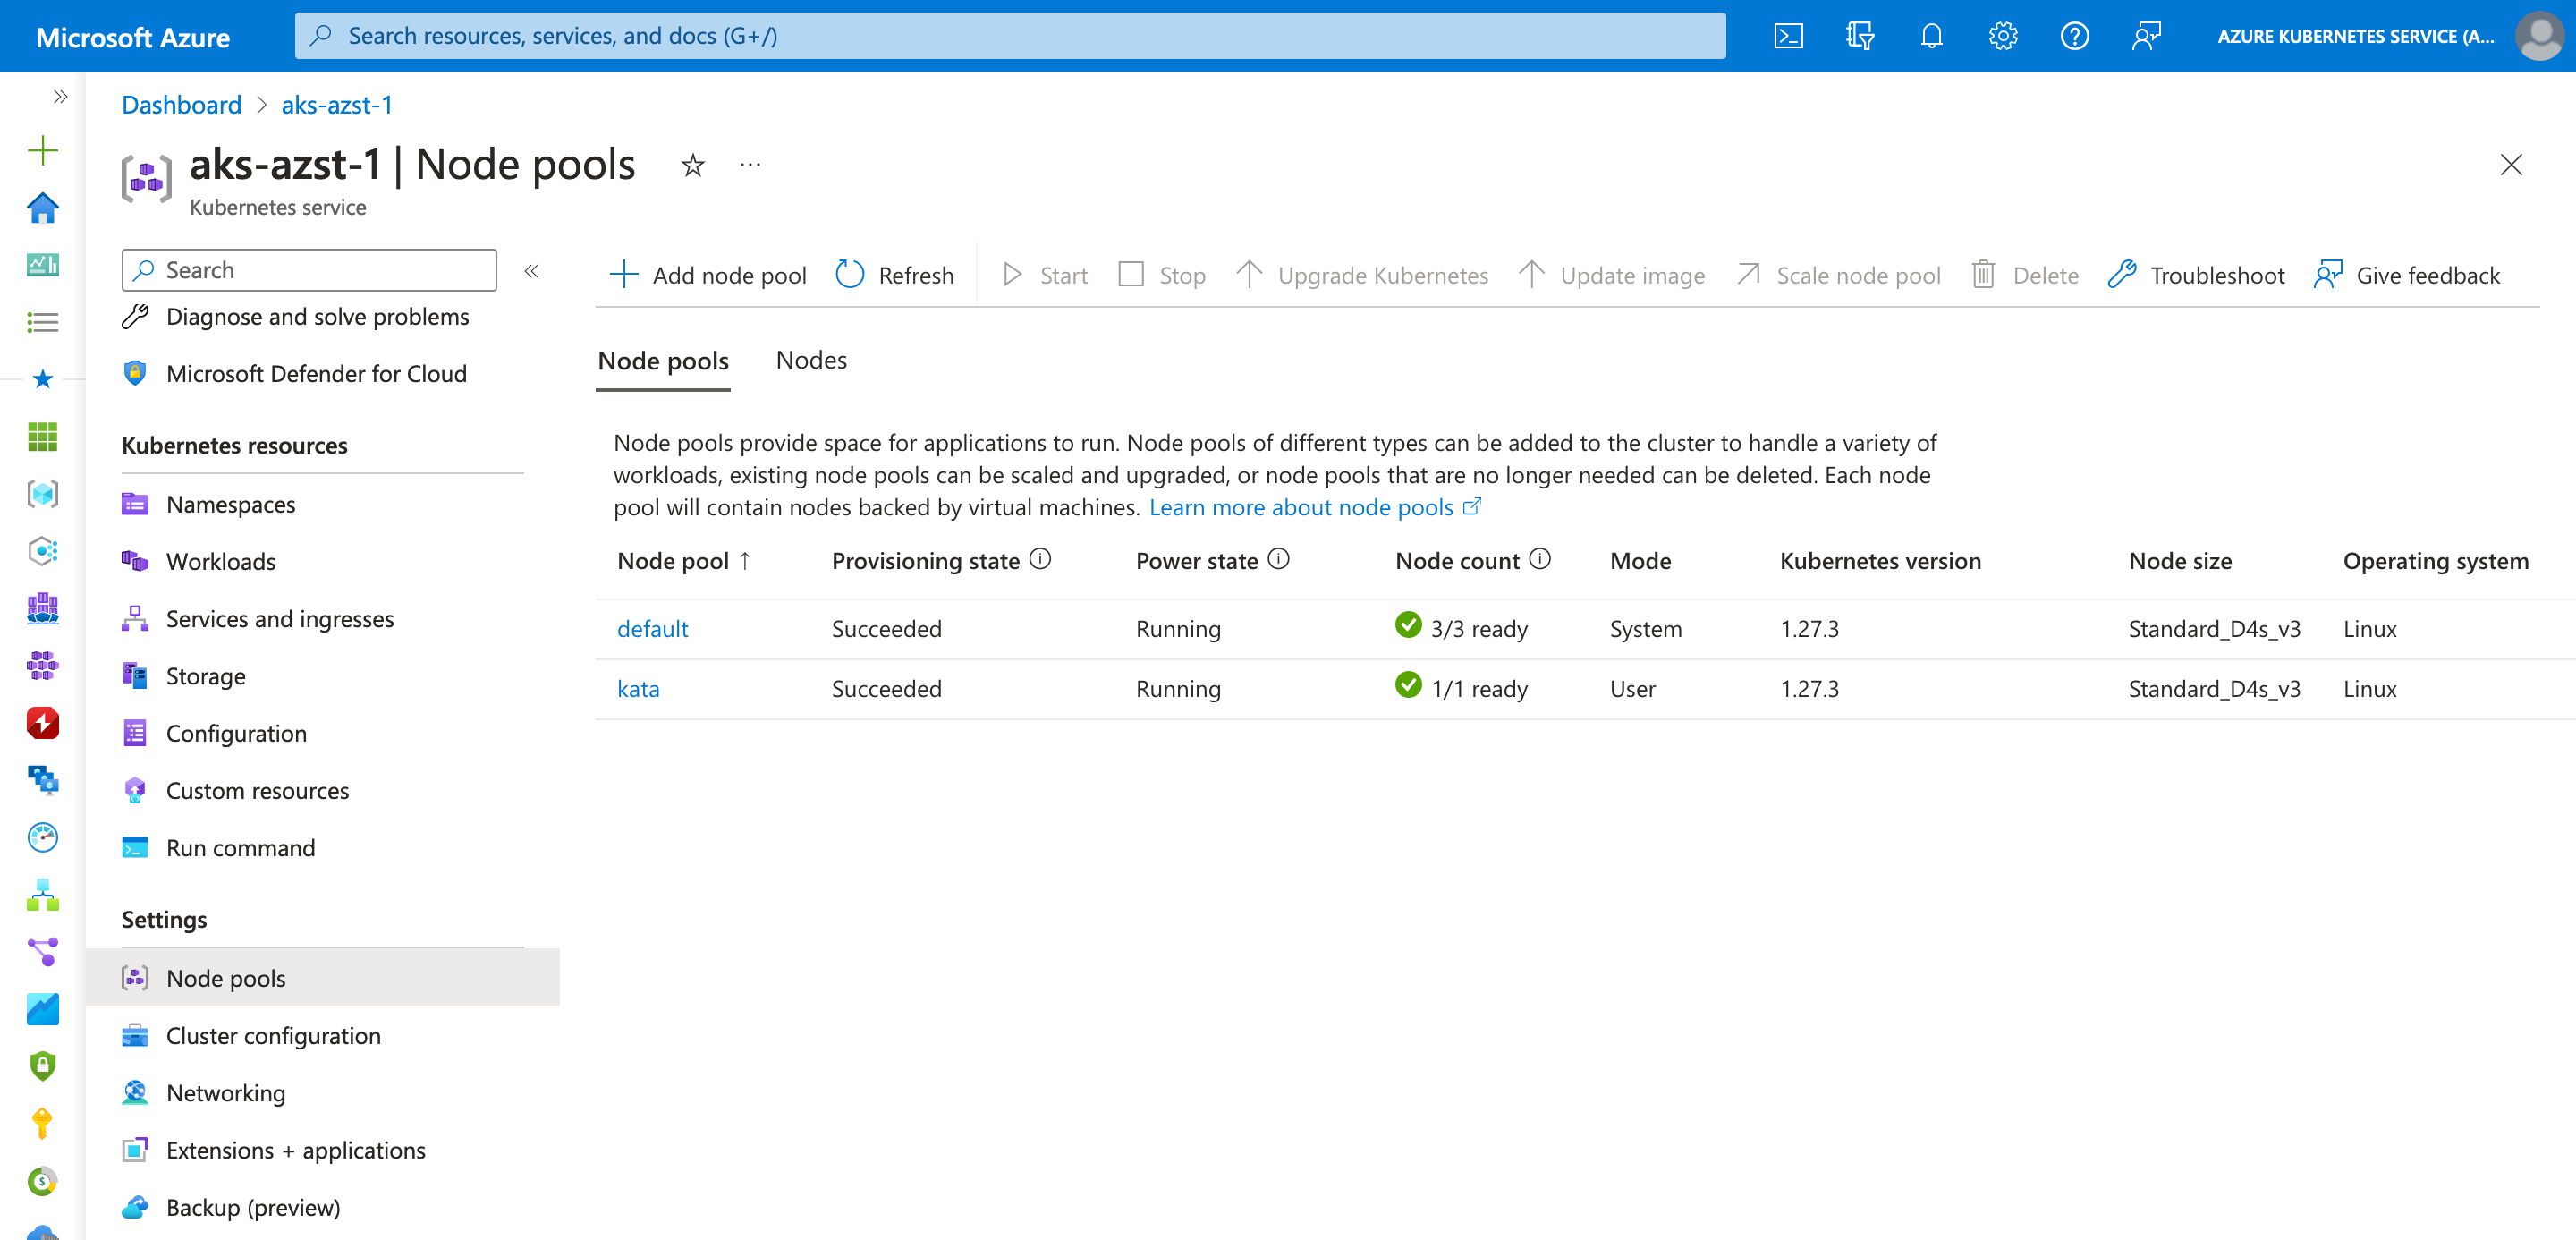Click the Home icon in left rail
Screen dimensions: 2576x1240
click(x=42, y=208)
